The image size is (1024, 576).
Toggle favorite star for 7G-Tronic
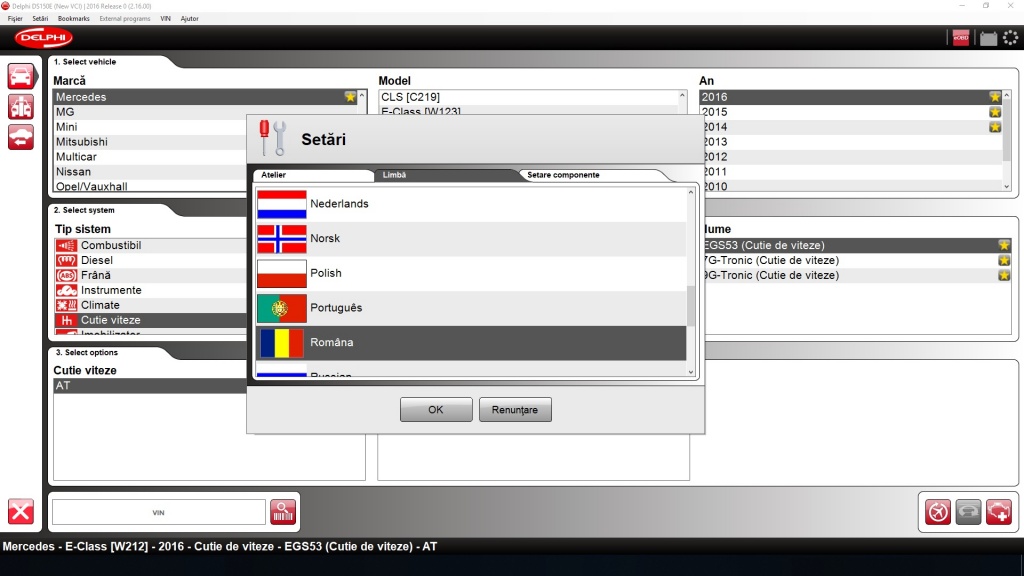click(1004, 261)
